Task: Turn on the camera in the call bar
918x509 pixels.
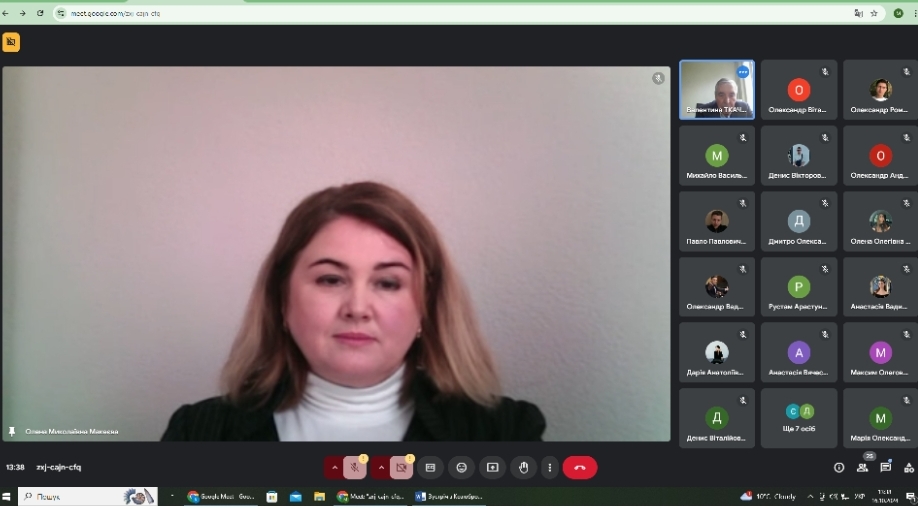Action: pyautogui.click(x=401, y=467)
